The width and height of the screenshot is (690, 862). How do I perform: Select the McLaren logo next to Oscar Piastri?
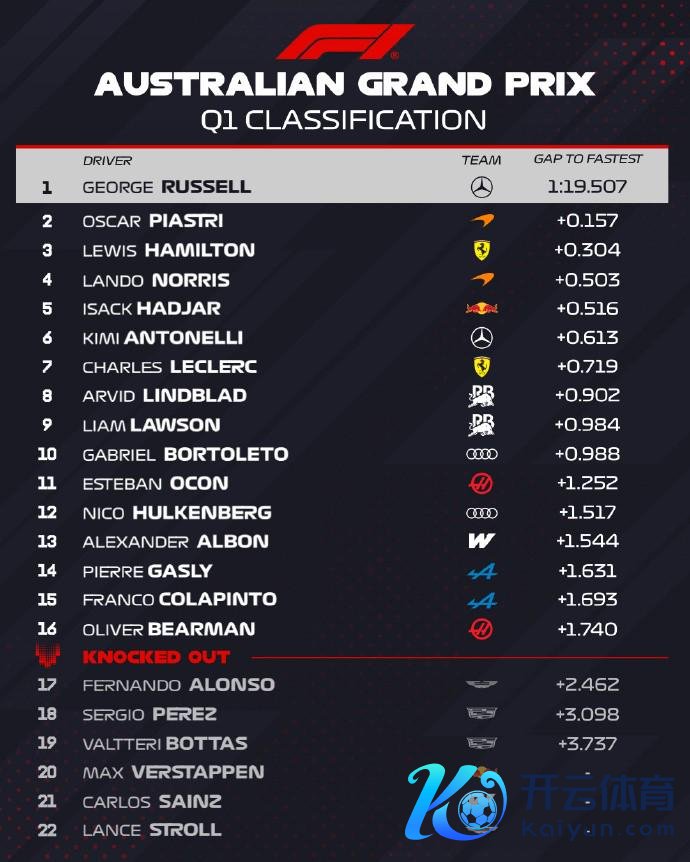point(481,221)
